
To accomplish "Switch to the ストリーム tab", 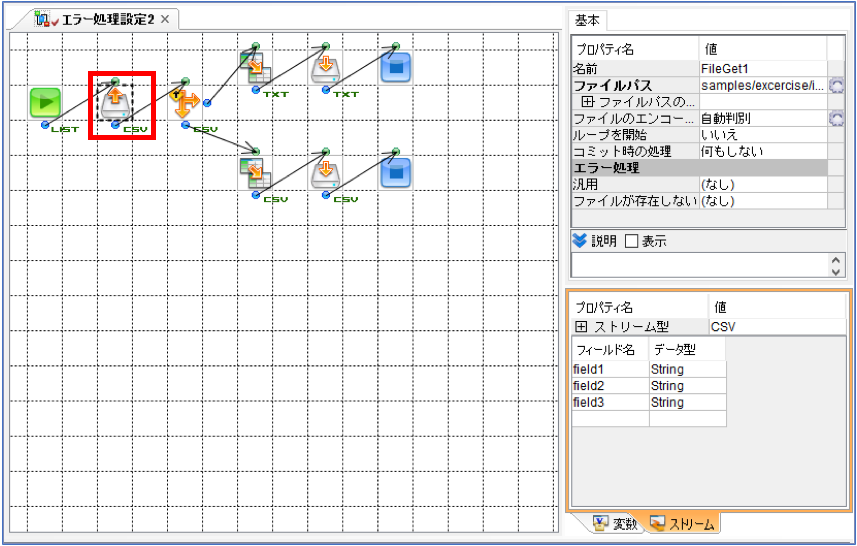I will [682, 524].
